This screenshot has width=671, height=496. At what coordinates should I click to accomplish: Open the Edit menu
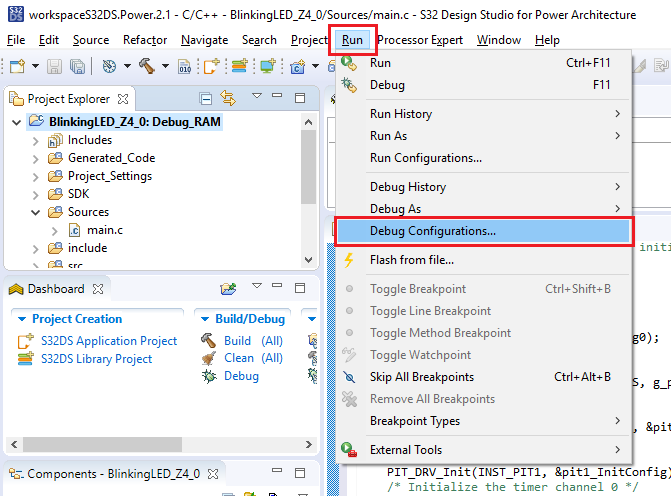(x=49, y=40)
